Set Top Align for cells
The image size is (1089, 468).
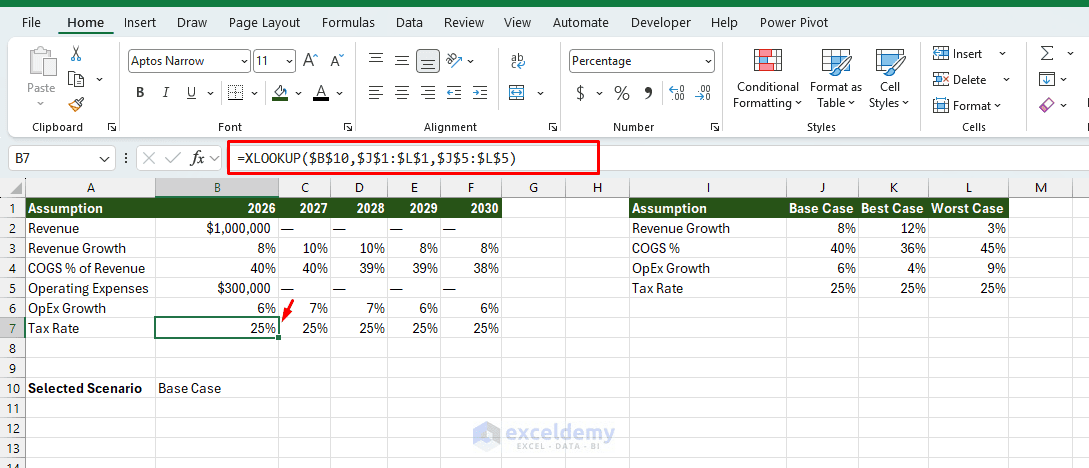coord(376,60)
